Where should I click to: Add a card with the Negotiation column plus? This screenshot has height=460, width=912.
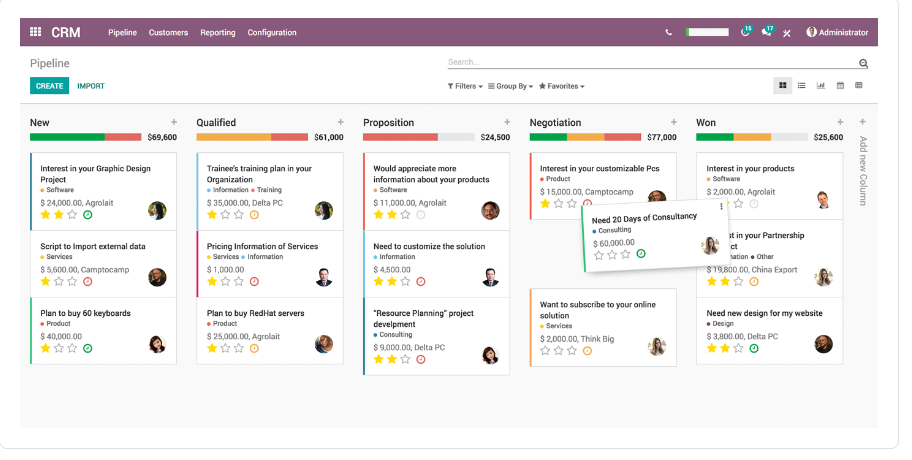pos(674,122)
